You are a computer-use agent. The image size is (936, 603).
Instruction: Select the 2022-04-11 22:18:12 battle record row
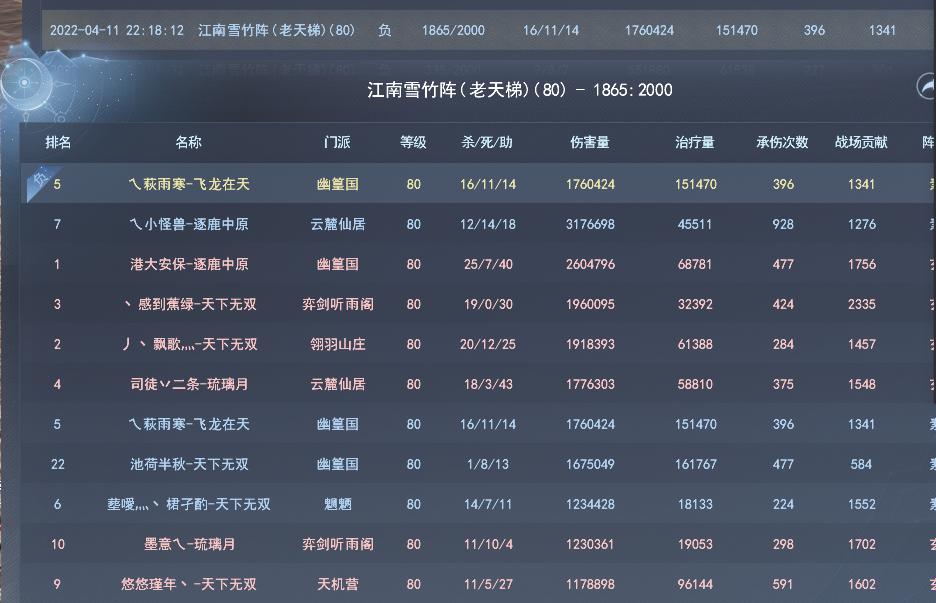click(x=488, y=30)
